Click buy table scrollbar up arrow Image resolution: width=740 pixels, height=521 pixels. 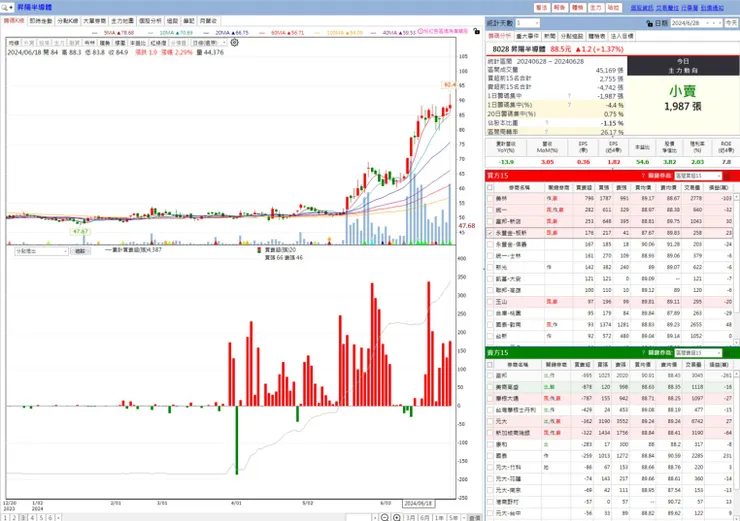click(x=736, y=196)
